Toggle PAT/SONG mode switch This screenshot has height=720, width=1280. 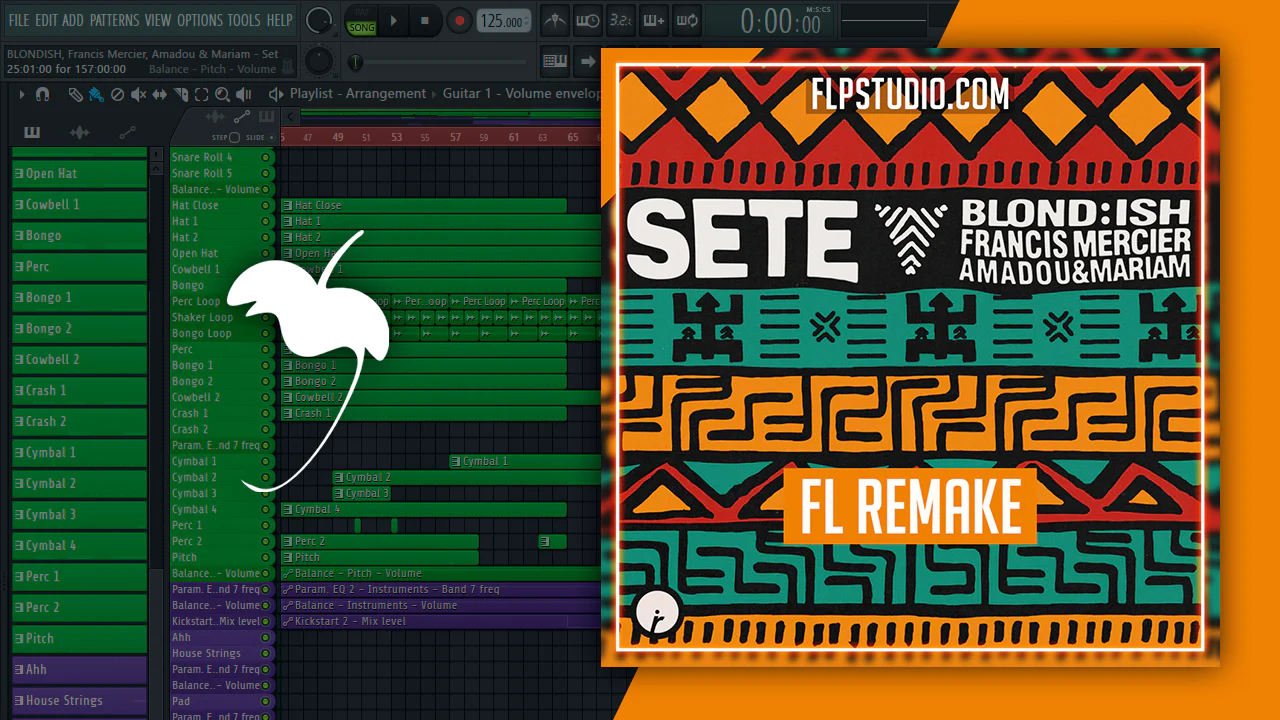click(x=361, y=20)
